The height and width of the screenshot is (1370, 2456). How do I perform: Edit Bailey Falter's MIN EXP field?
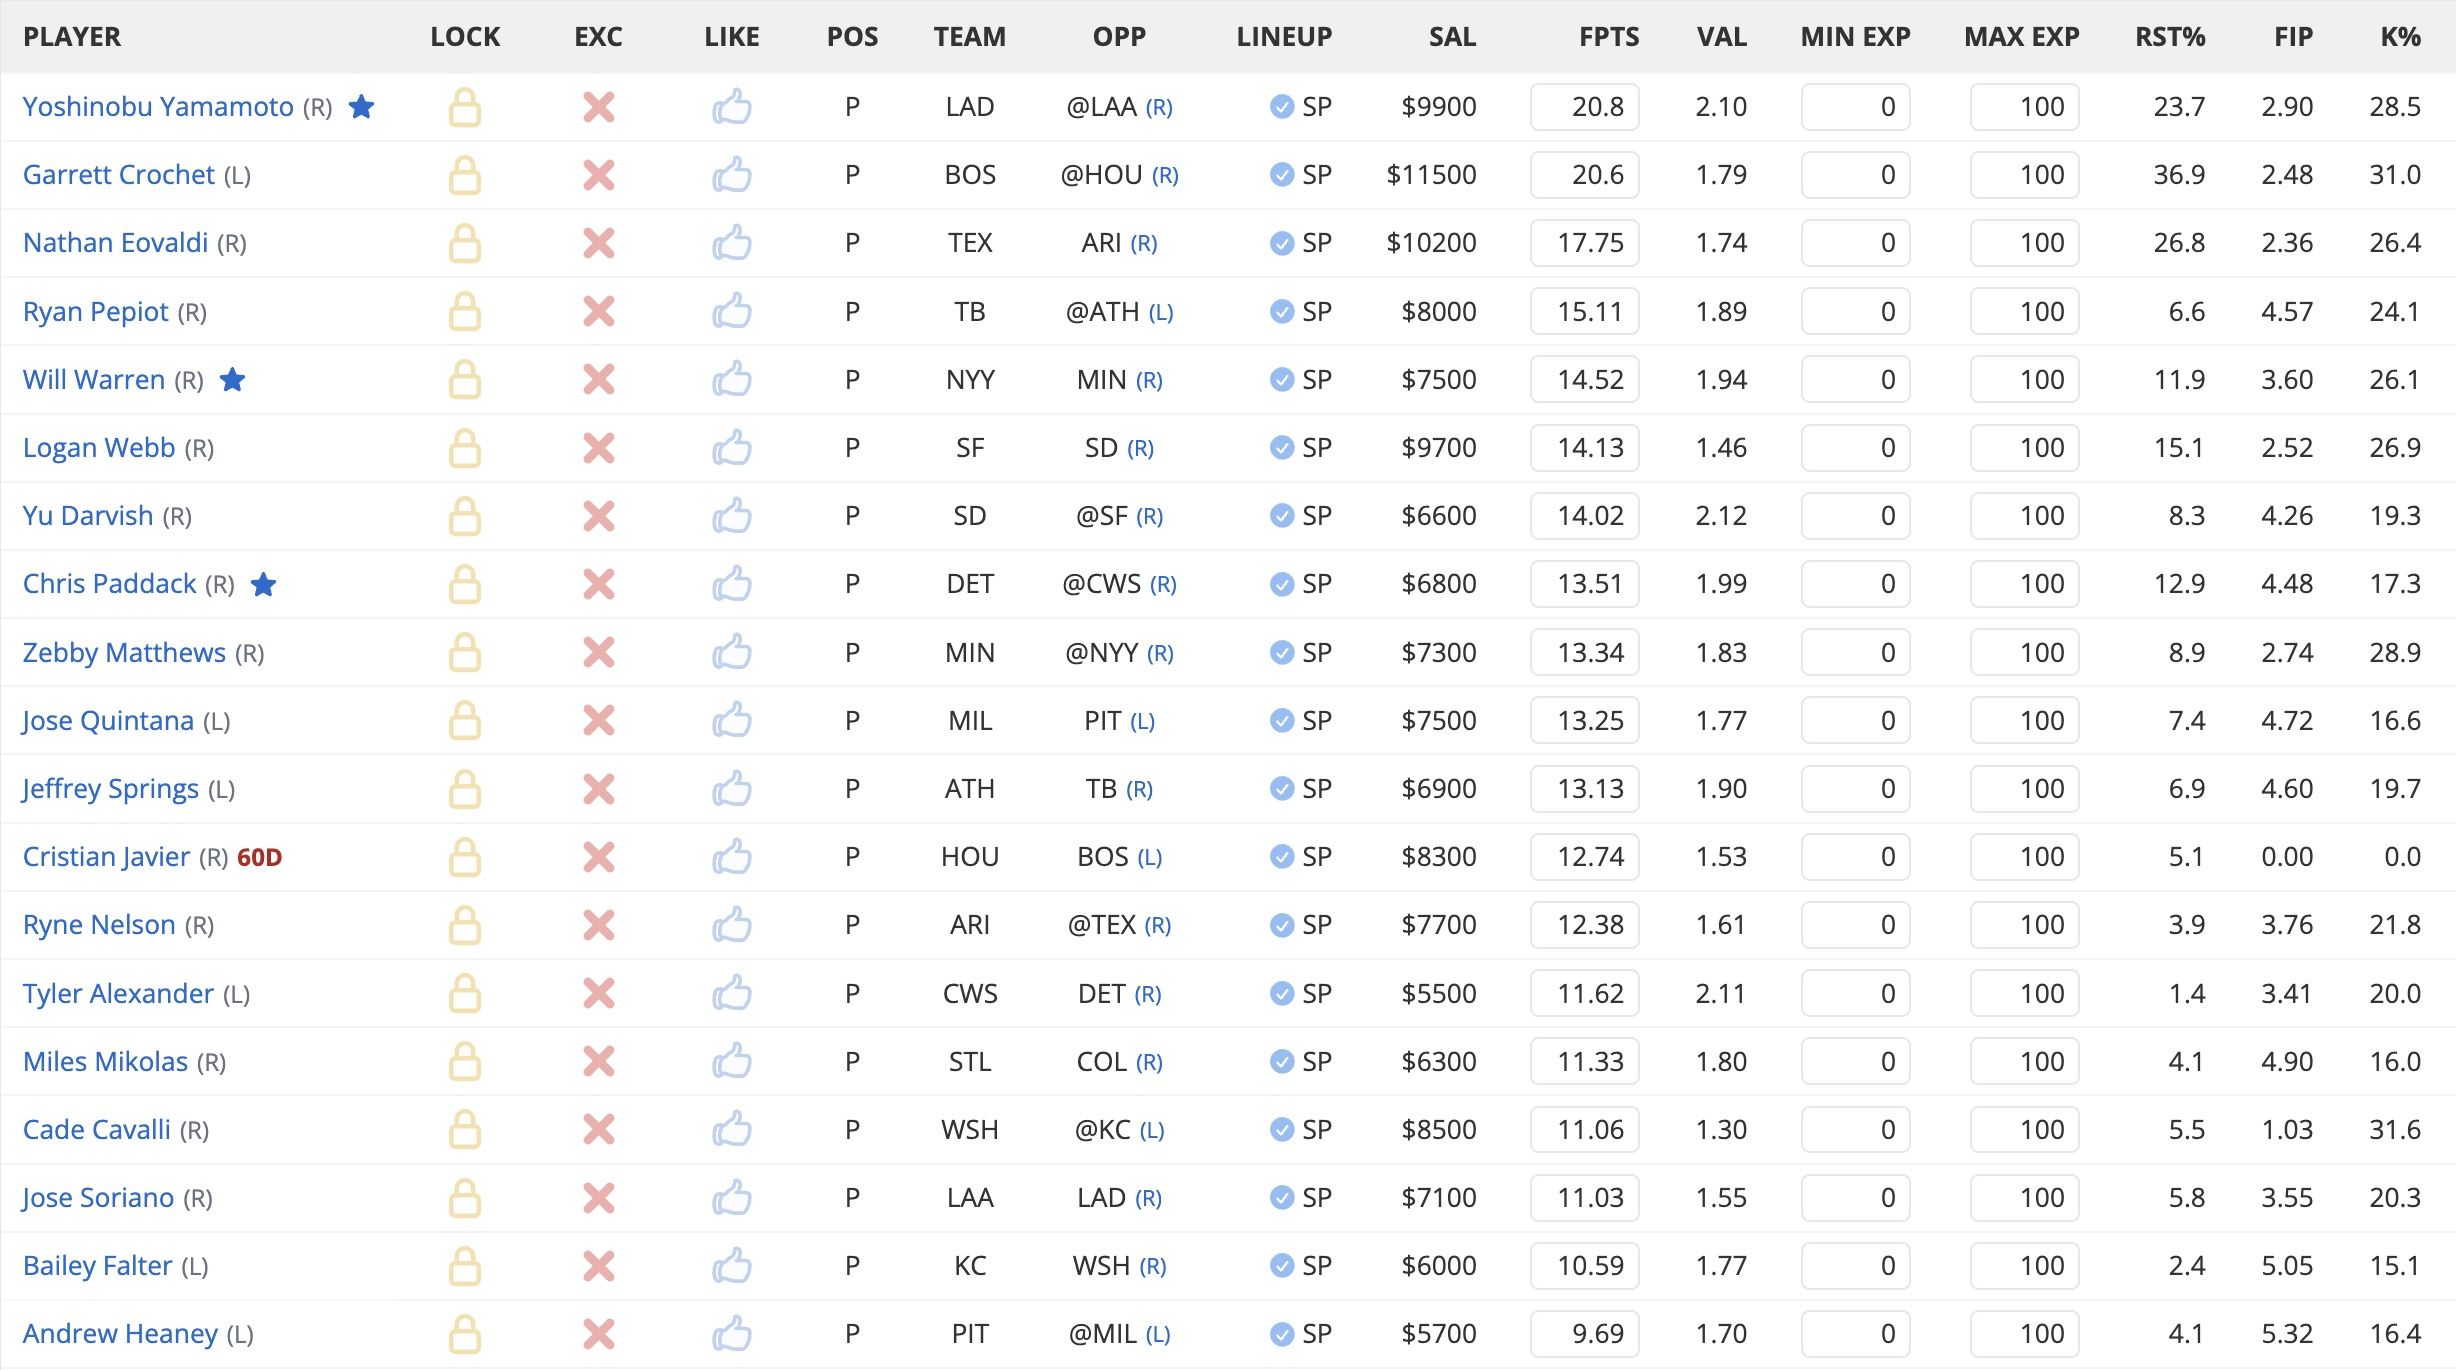1856,1266
